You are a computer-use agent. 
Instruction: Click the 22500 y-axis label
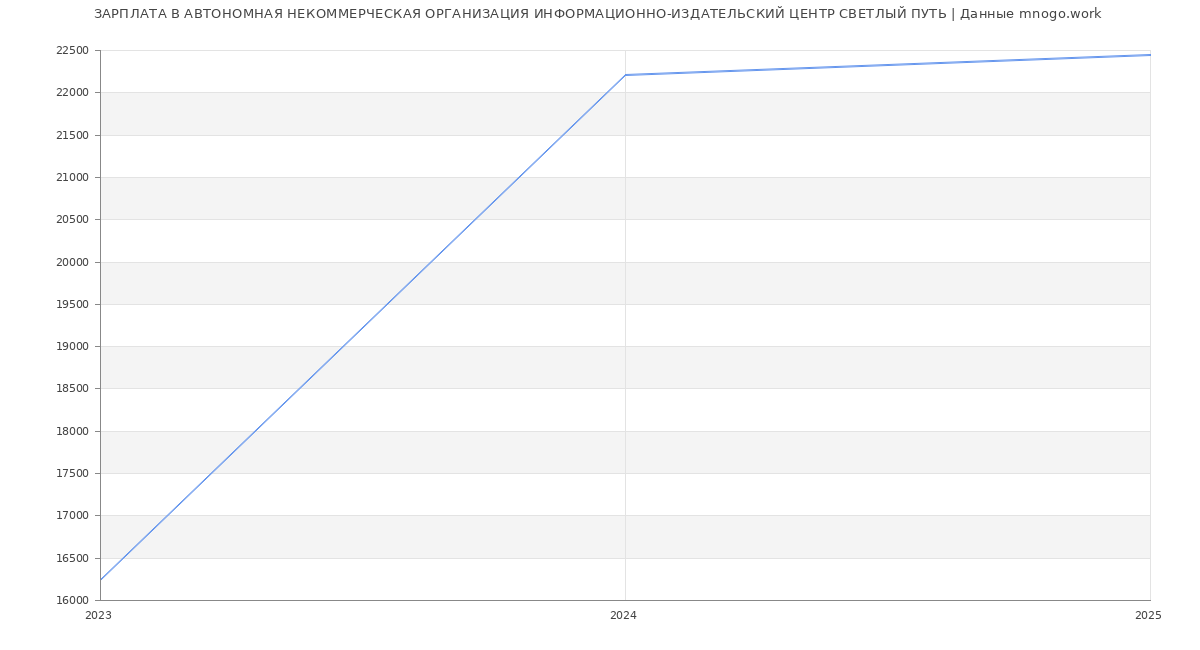click(72, 51)
